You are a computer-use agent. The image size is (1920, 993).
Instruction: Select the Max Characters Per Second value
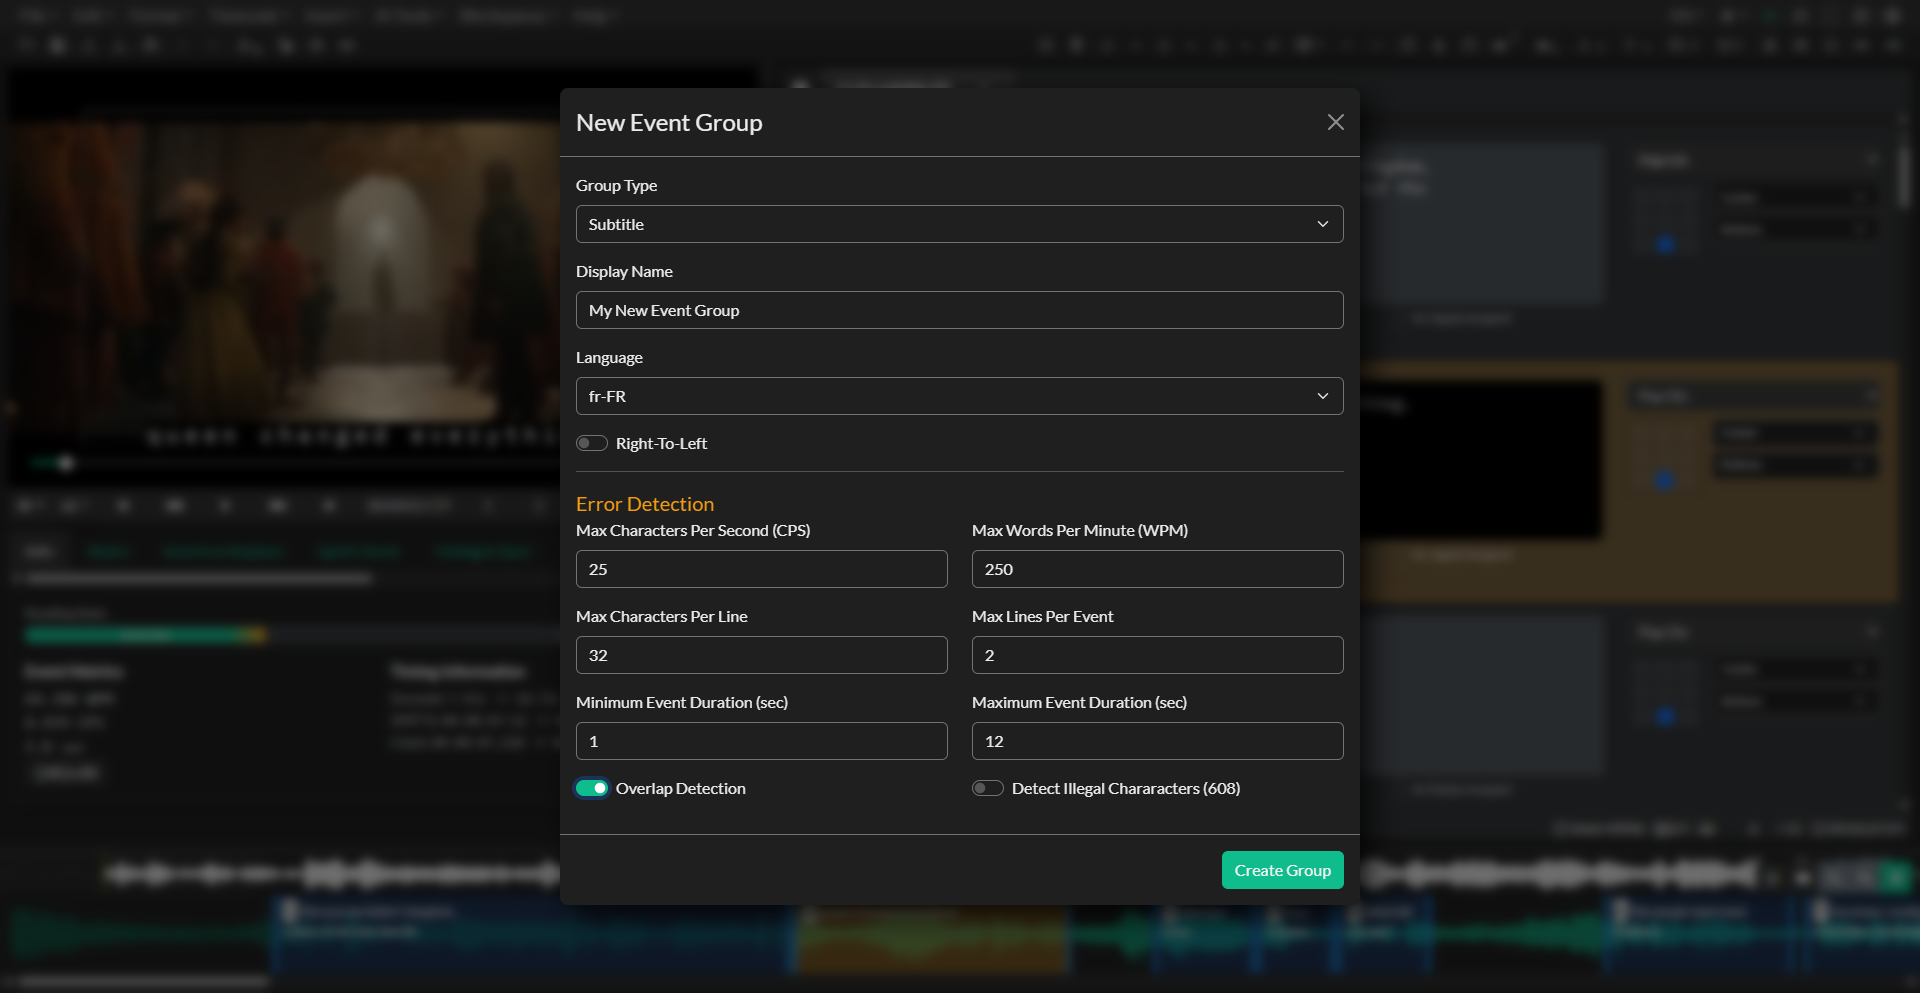[x=761, y=569]
